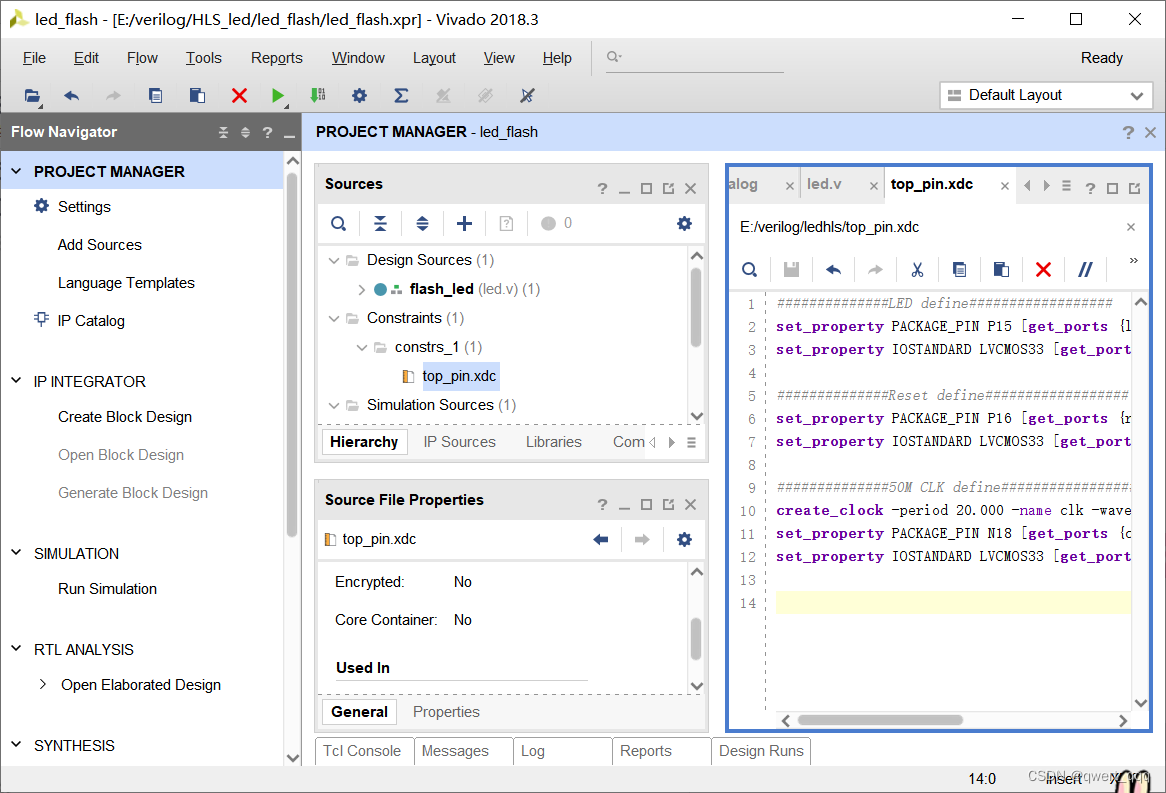This screenshot has width=1166, height=793.
Task: Open Default Layout dropdown
Action: [1046, 95]
